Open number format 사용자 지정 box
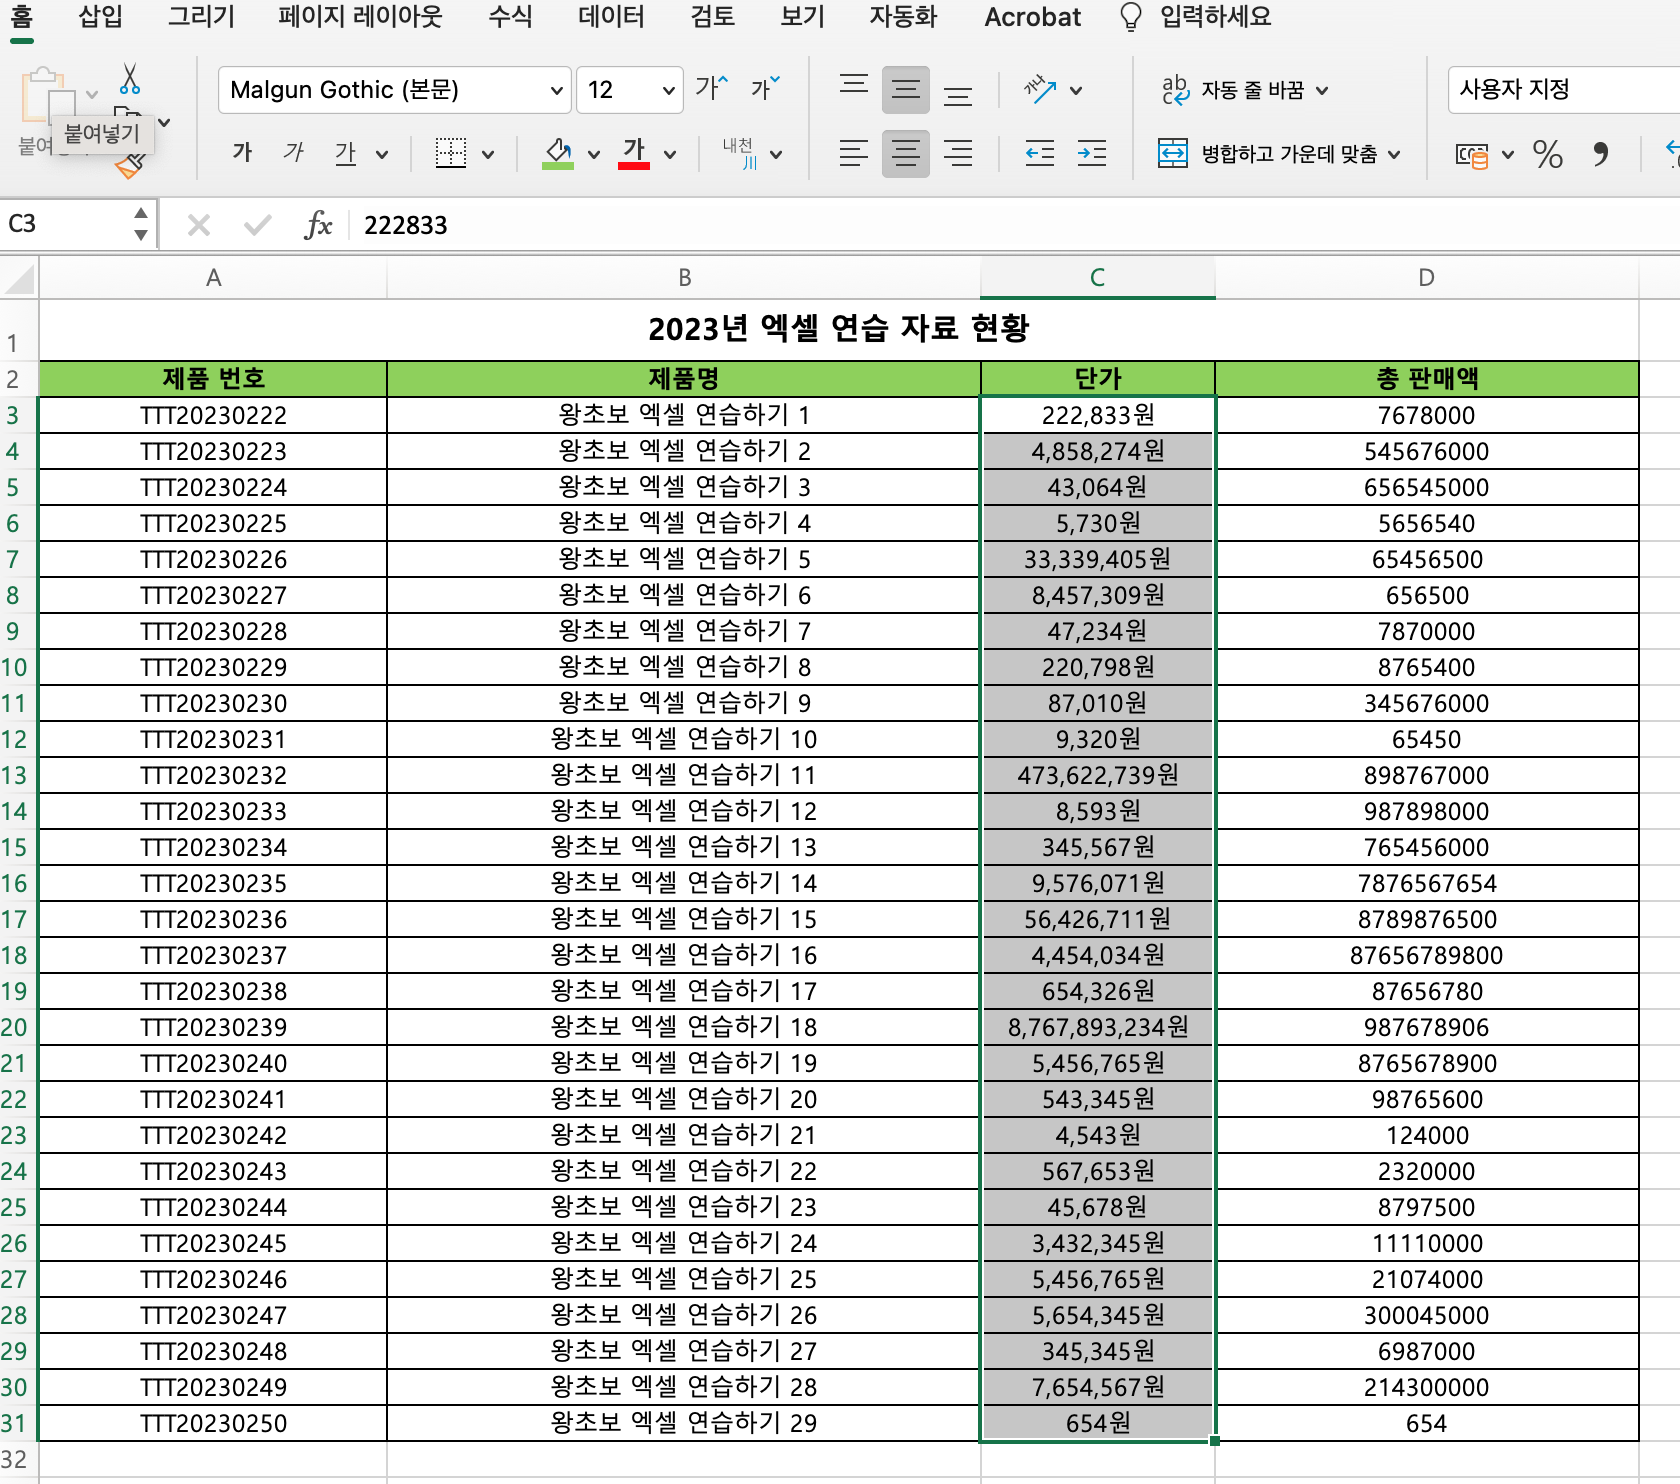The height and width of the screenshot is (1484, 1680). pos(1563,90)
